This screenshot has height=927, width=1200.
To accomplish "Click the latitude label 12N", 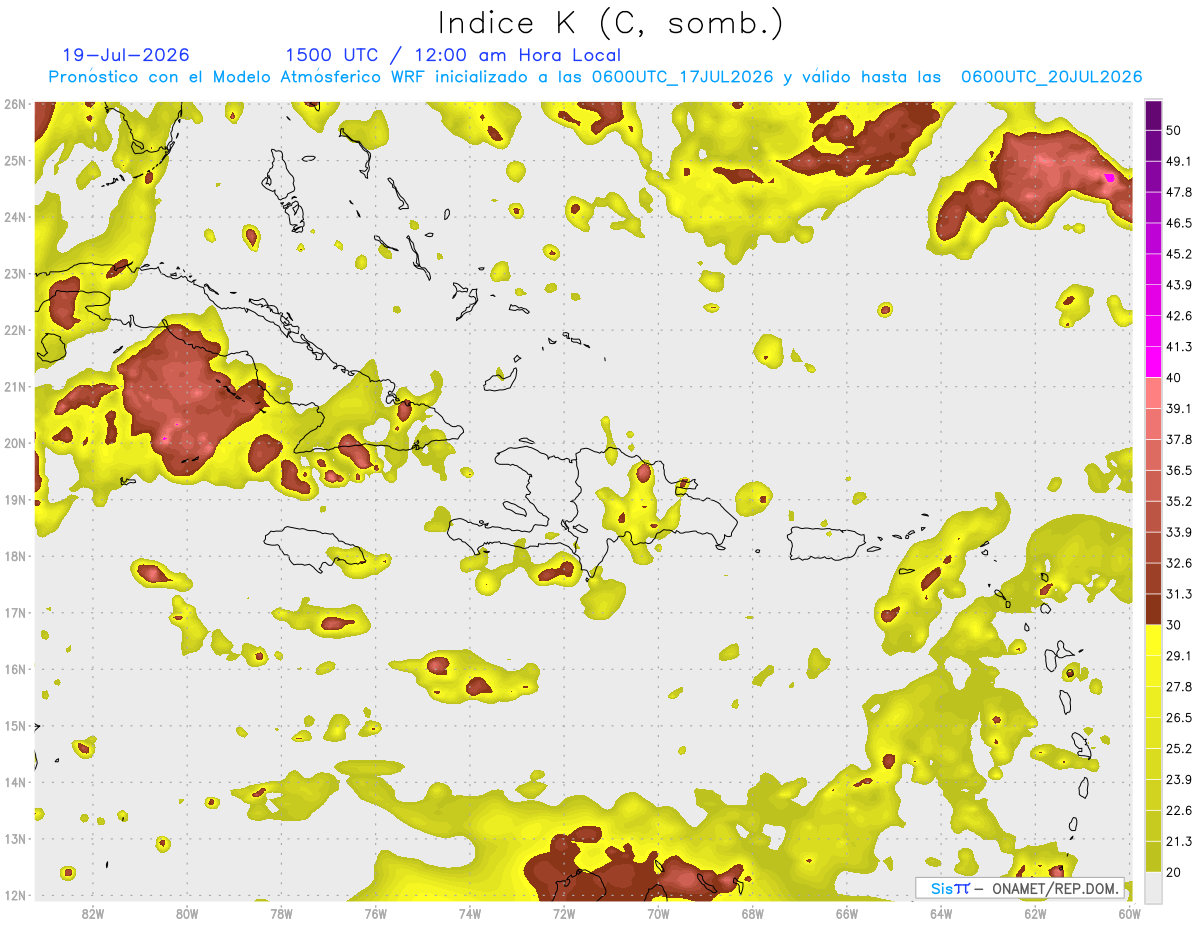I will [x=15, y=895].
